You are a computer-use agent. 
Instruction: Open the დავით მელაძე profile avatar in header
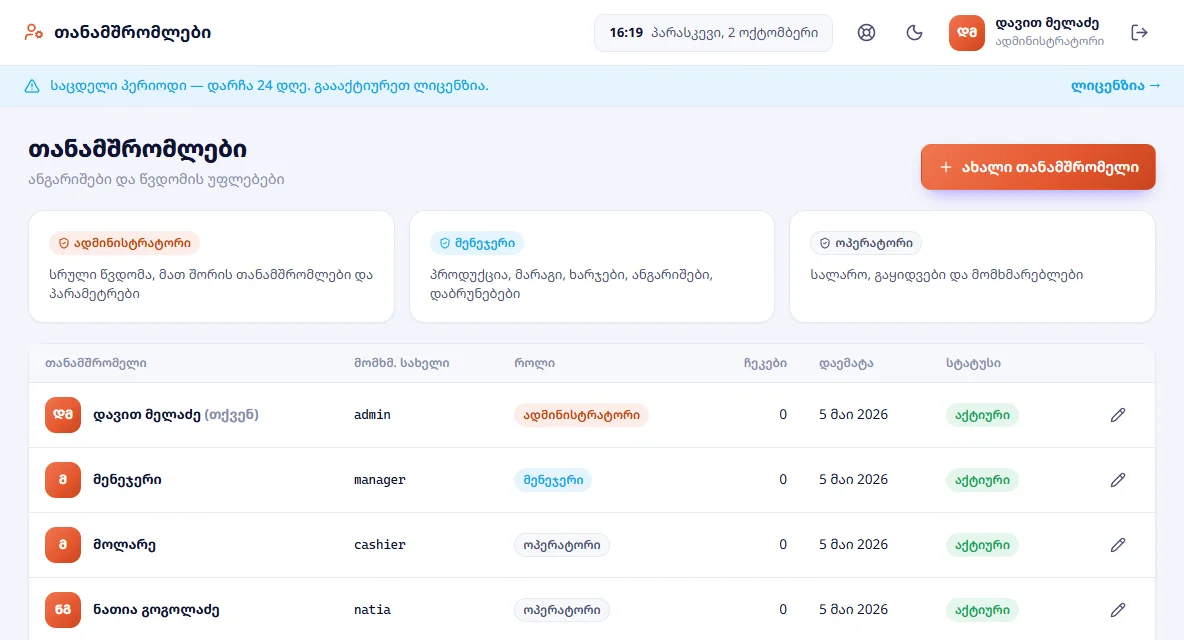(967, 32)
